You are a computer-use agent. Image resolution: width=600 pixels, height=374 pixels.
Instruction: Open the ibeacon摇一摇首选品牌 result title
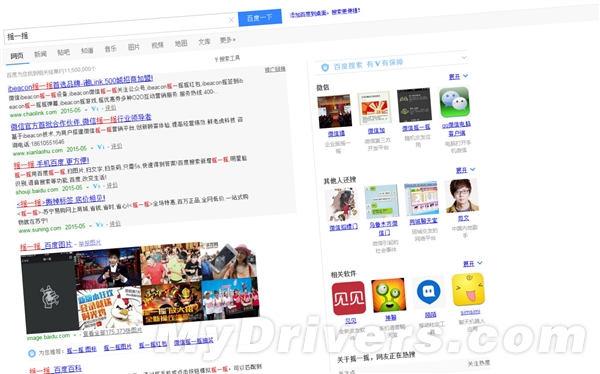pyautogui.click(x=80, y=83)
